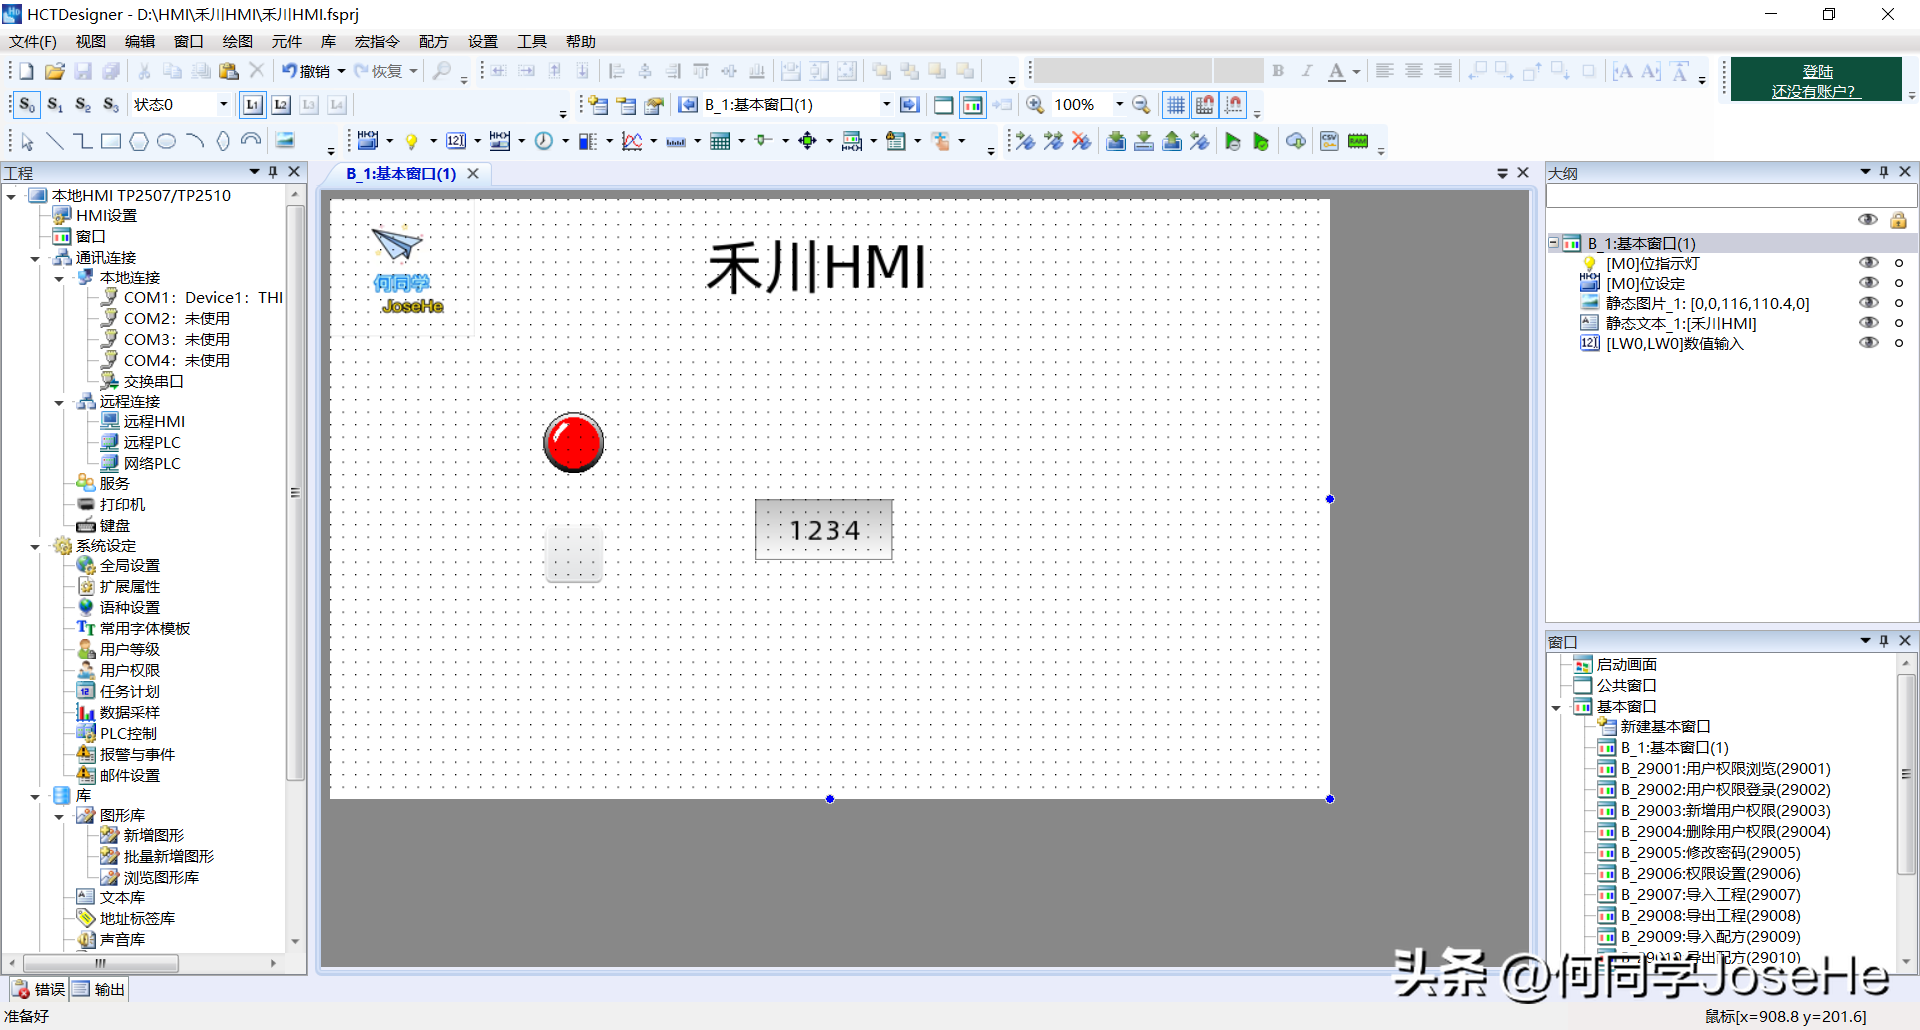Click the zoom in magnifier icon
The width and height of the screenshot is (1920, 1030).
(x=1035, y=105)
